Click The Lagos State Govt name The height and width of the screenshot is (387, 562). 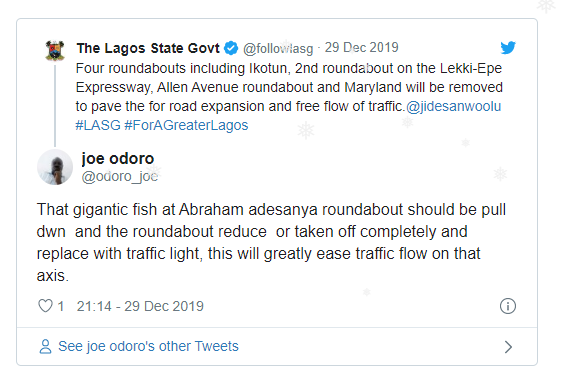coord(148,48)
